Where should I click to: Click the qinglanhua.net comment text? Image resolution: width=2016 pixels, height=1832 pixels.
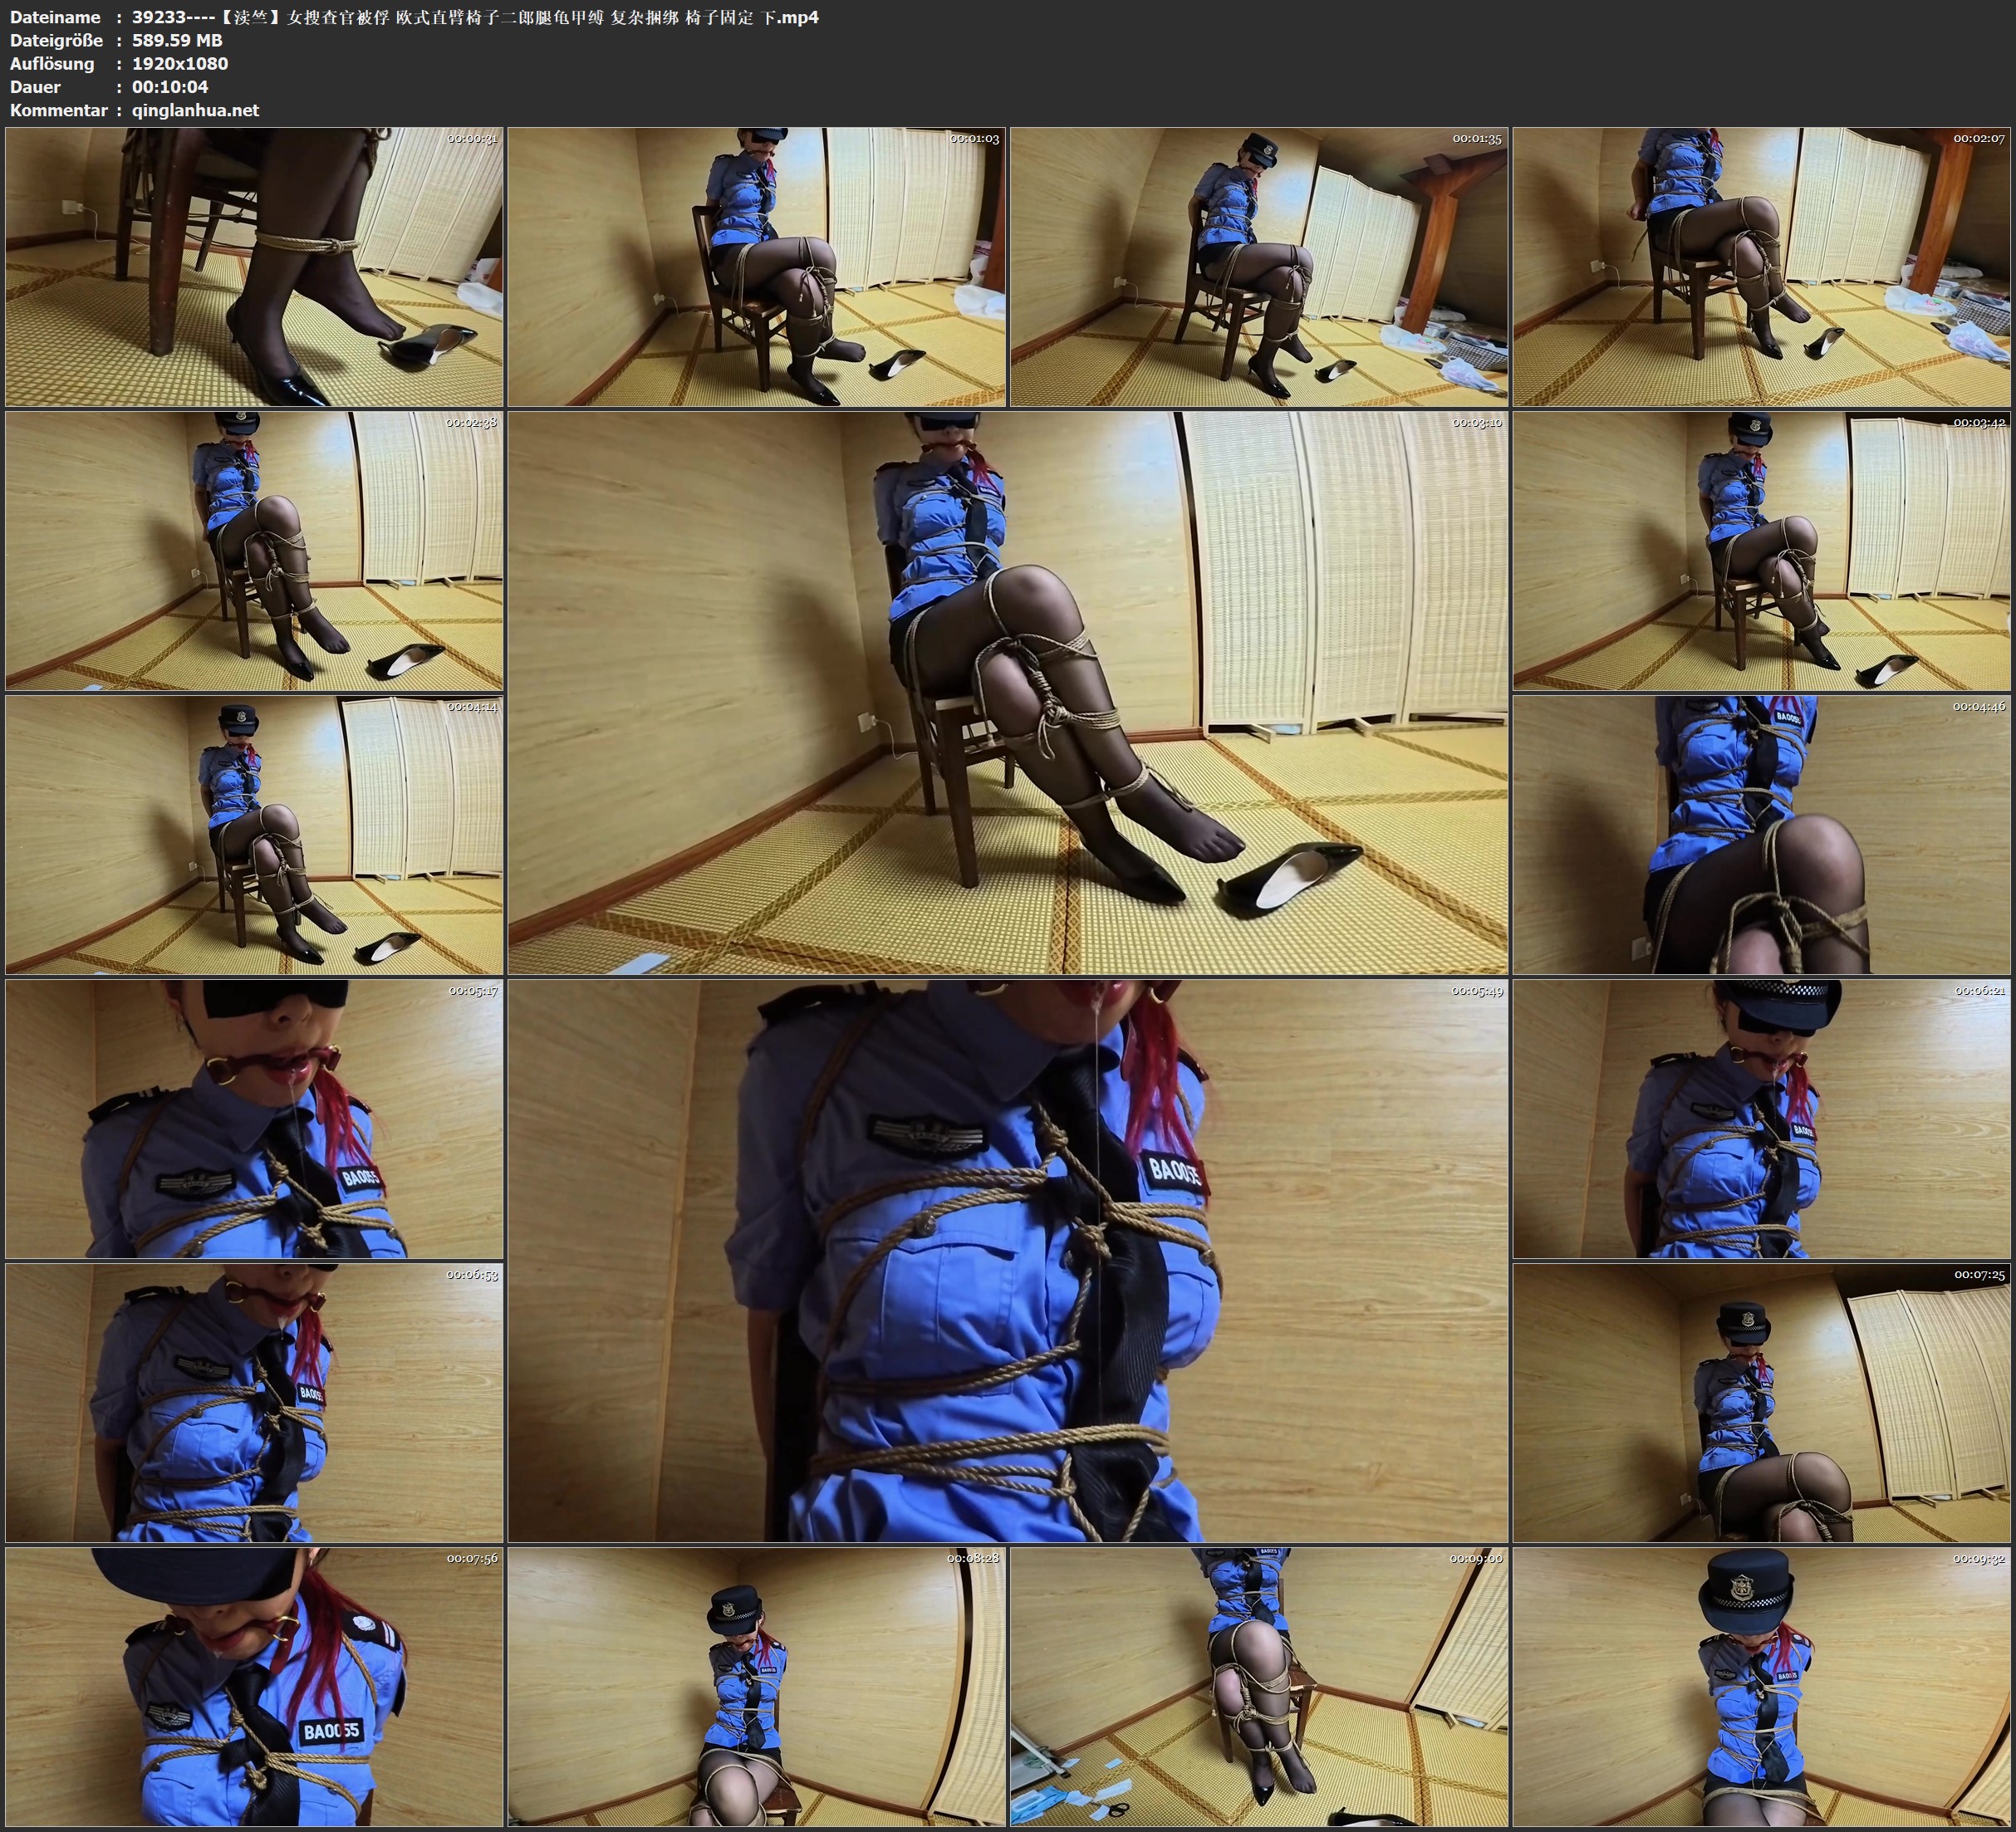click(x=195, y=110)
